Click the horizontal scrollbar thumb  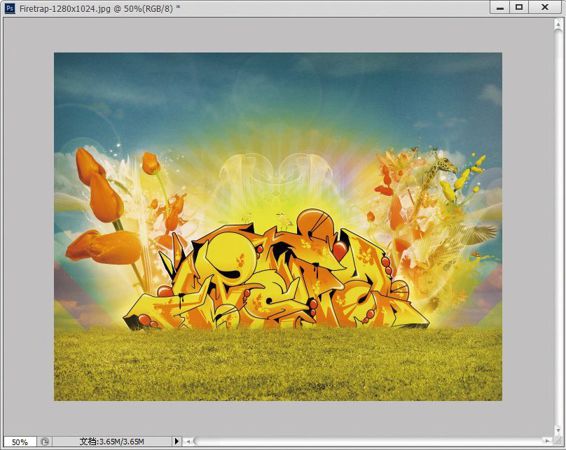(368, 441)
